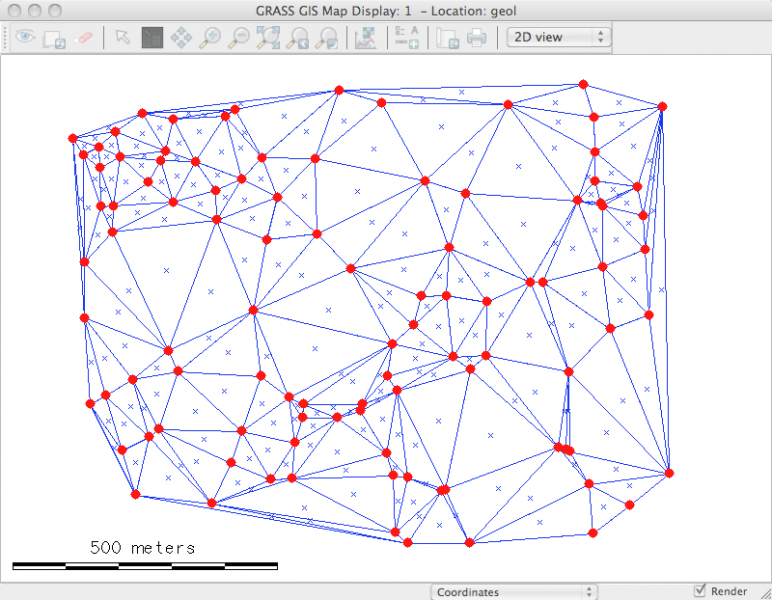Click the Erase display eraser icon
Viewport: 772px width, 600px height.
(84, 37)
